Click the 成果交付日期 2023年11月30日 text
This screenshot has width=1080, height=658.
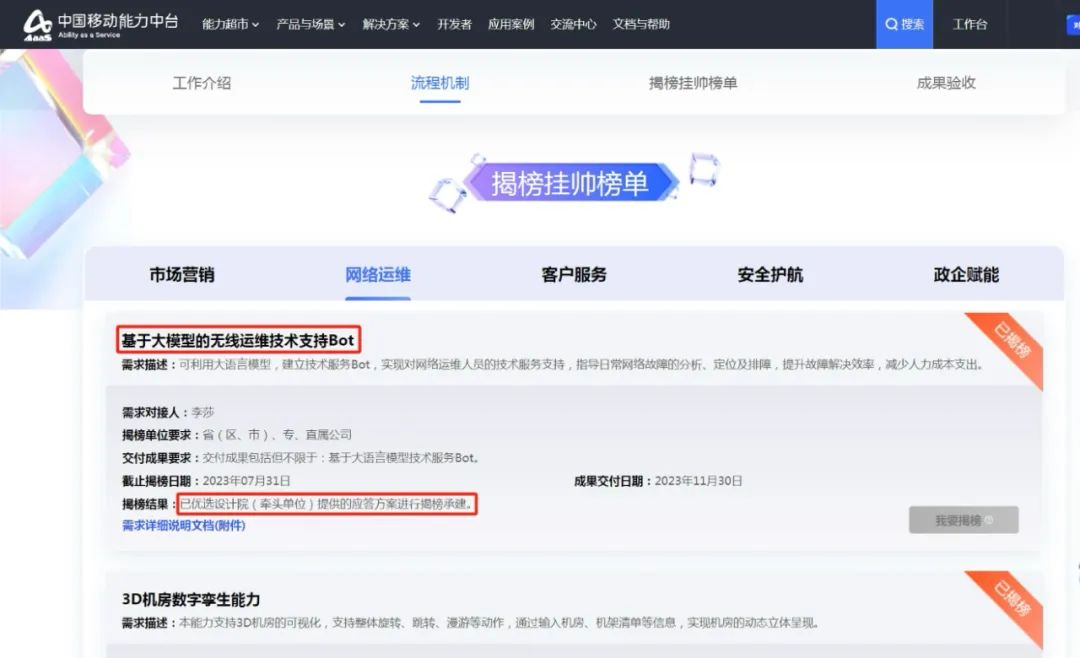[x=658, y=480]
